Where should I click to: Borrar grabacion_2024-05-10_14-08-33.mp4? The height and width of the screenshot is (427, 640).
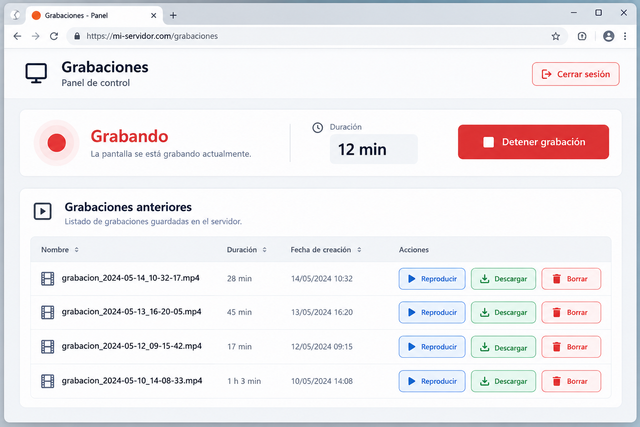(x=571, y=381)
